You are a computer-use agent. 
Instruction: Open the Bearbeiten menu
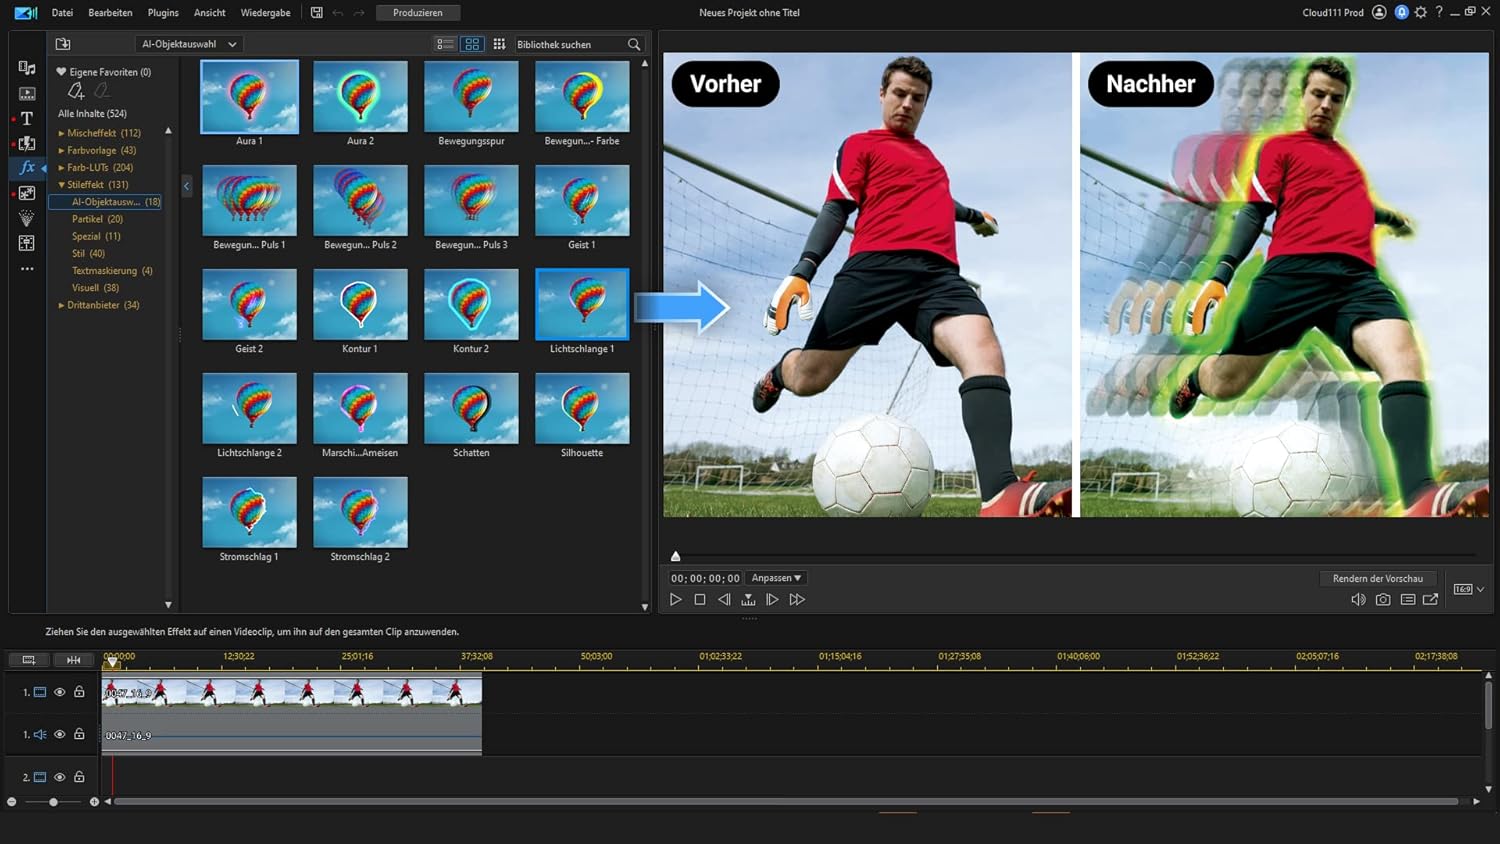point(110,13)
